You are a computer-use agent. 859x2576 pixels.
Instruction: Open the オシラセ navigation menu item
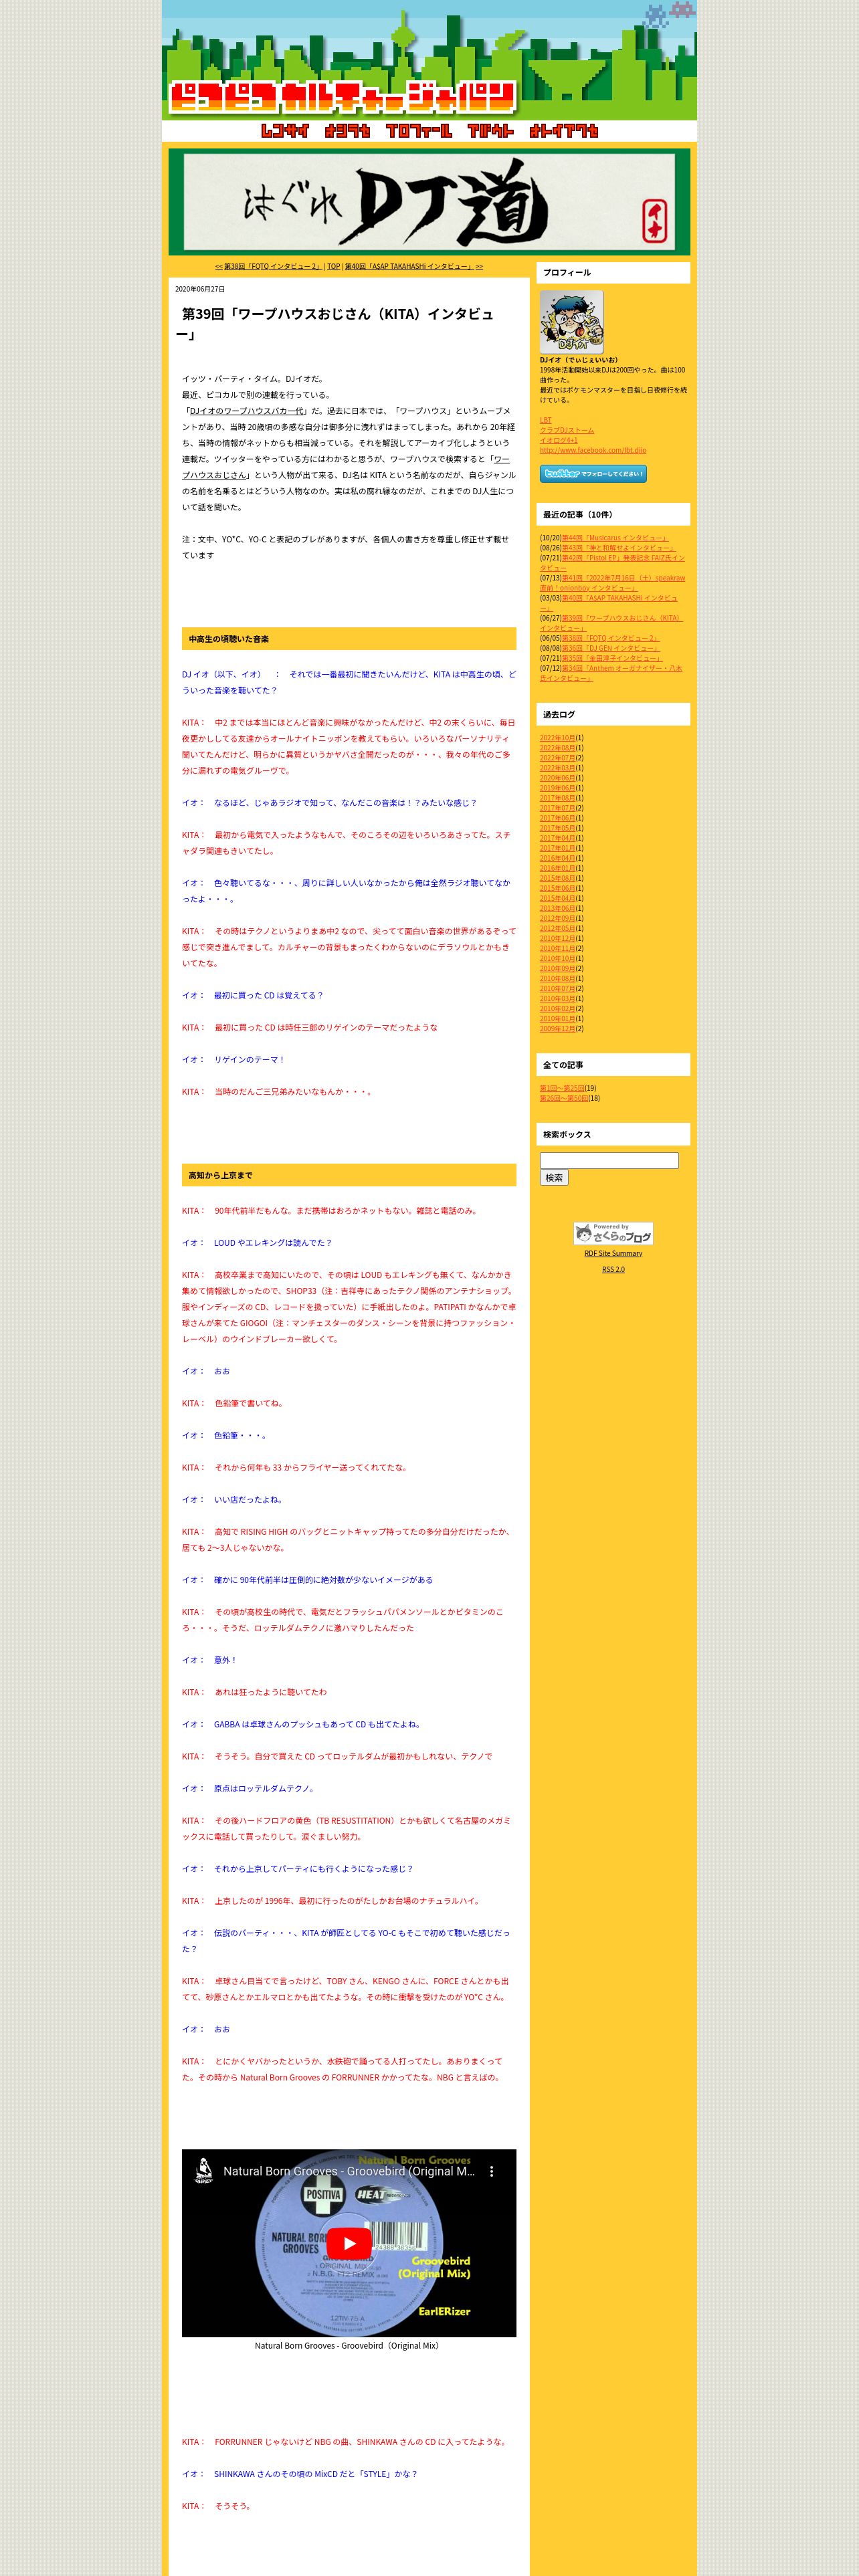(348, 131)
